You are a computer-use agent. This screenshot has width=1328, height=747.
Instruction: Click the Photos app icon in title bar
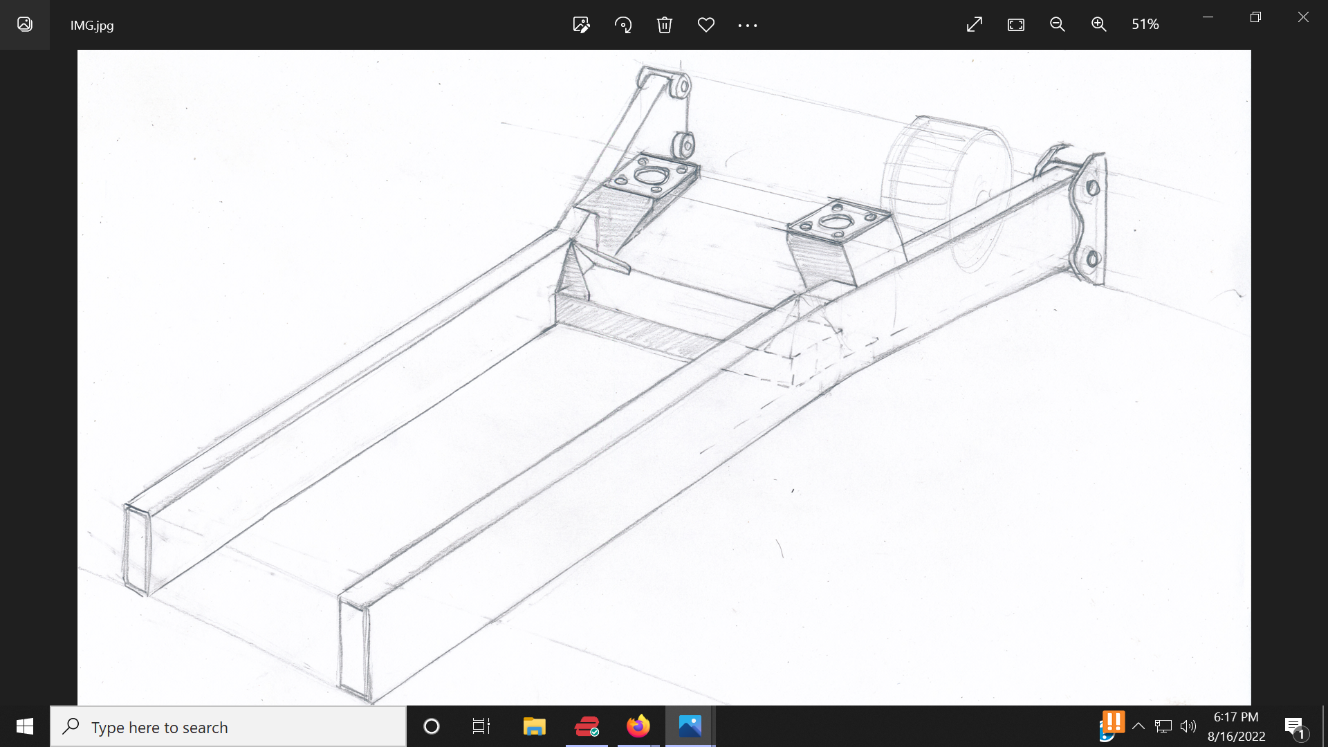click(25, 25)
